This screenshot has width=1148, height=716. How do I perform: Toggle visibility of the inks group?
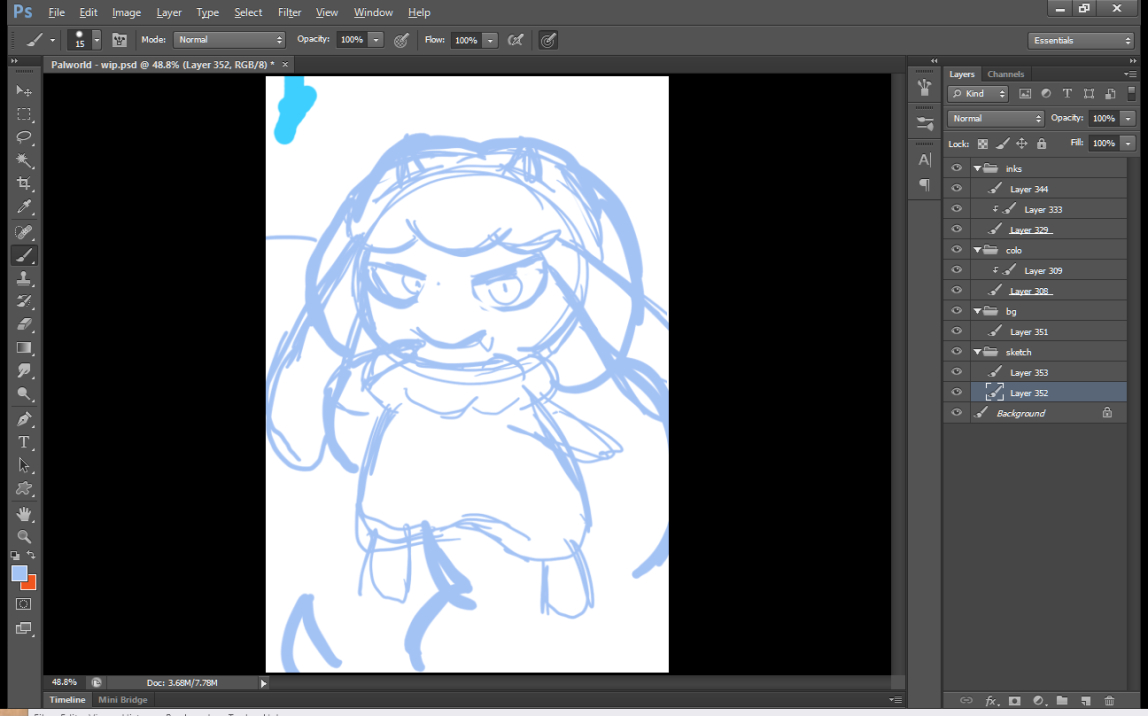[957, 168]
